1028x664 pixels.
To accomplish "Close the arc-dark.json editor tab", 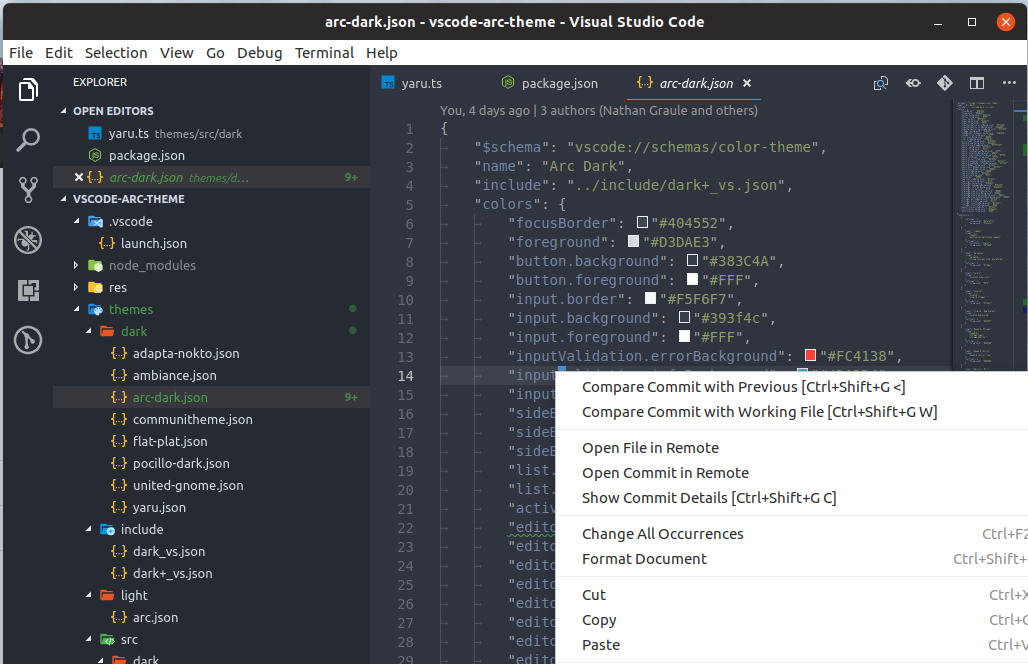I will (x=747, y=83).
